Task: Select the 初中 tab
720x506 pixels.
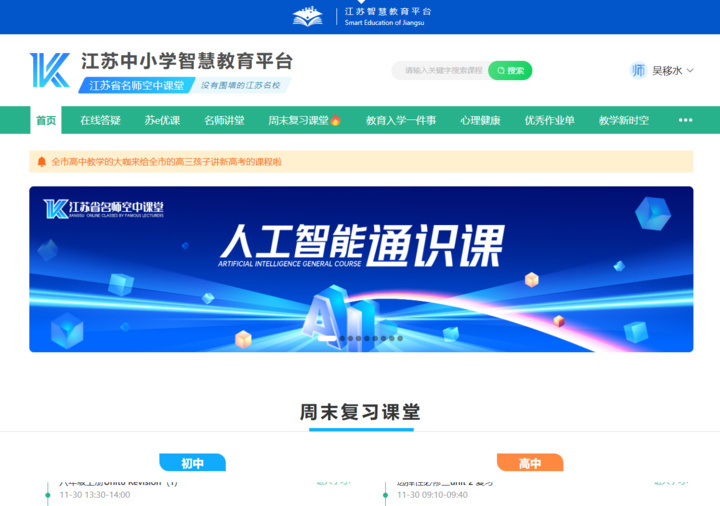Action: pos(192,463)
